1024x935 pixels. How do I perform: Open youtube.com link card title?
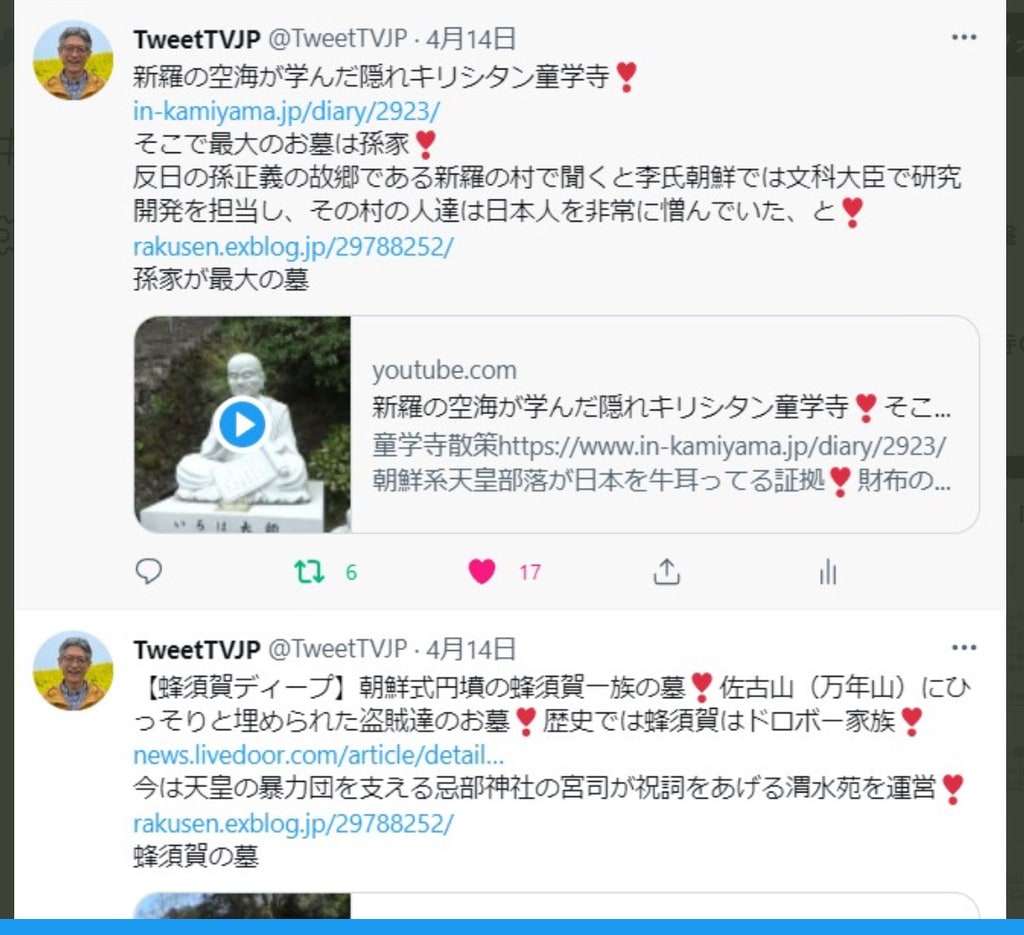661,407
